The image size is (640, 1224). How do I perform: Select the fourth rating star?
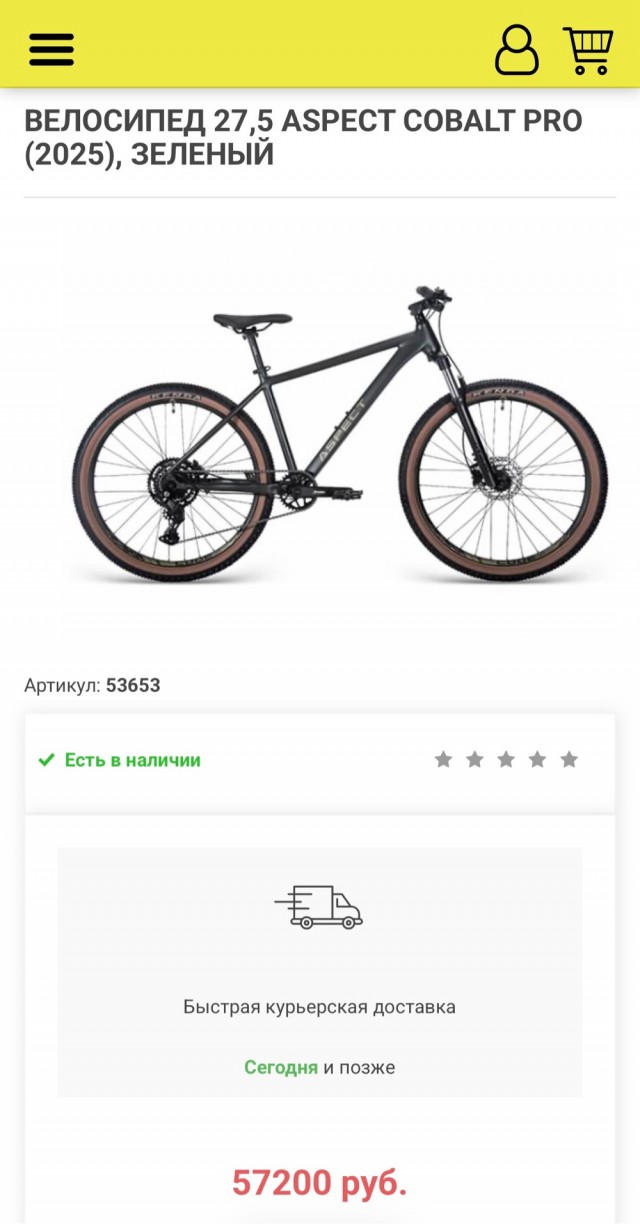click(537, 760)
